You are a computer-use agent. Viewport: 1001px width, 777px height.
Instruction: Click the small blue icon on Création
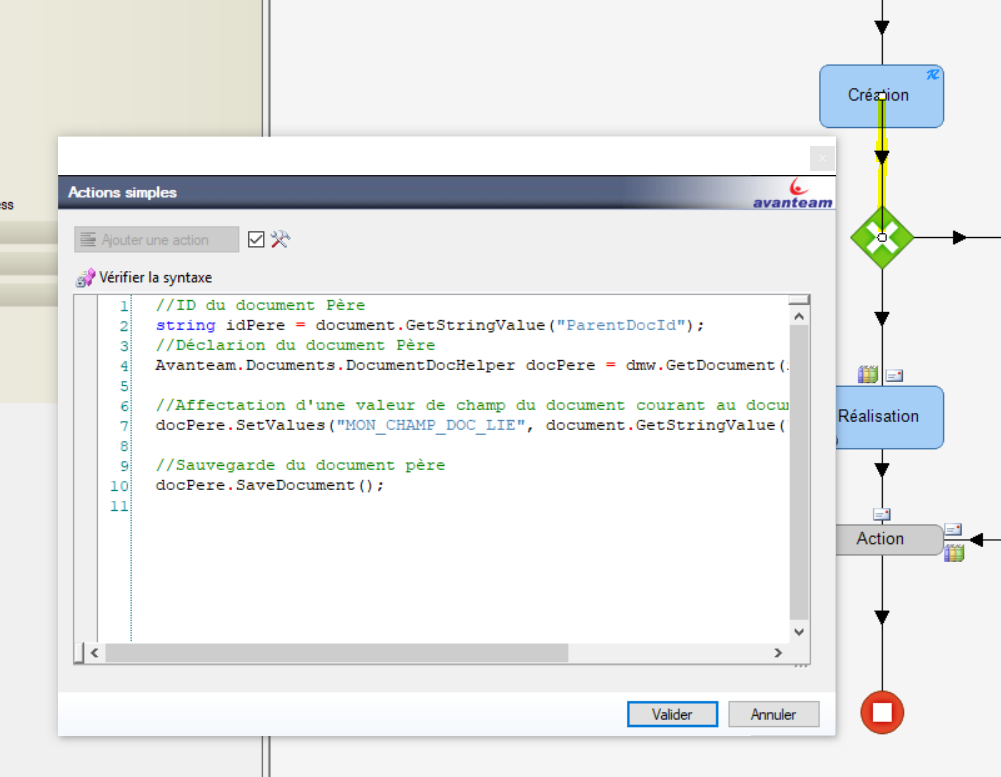click(x=932, y=75)
